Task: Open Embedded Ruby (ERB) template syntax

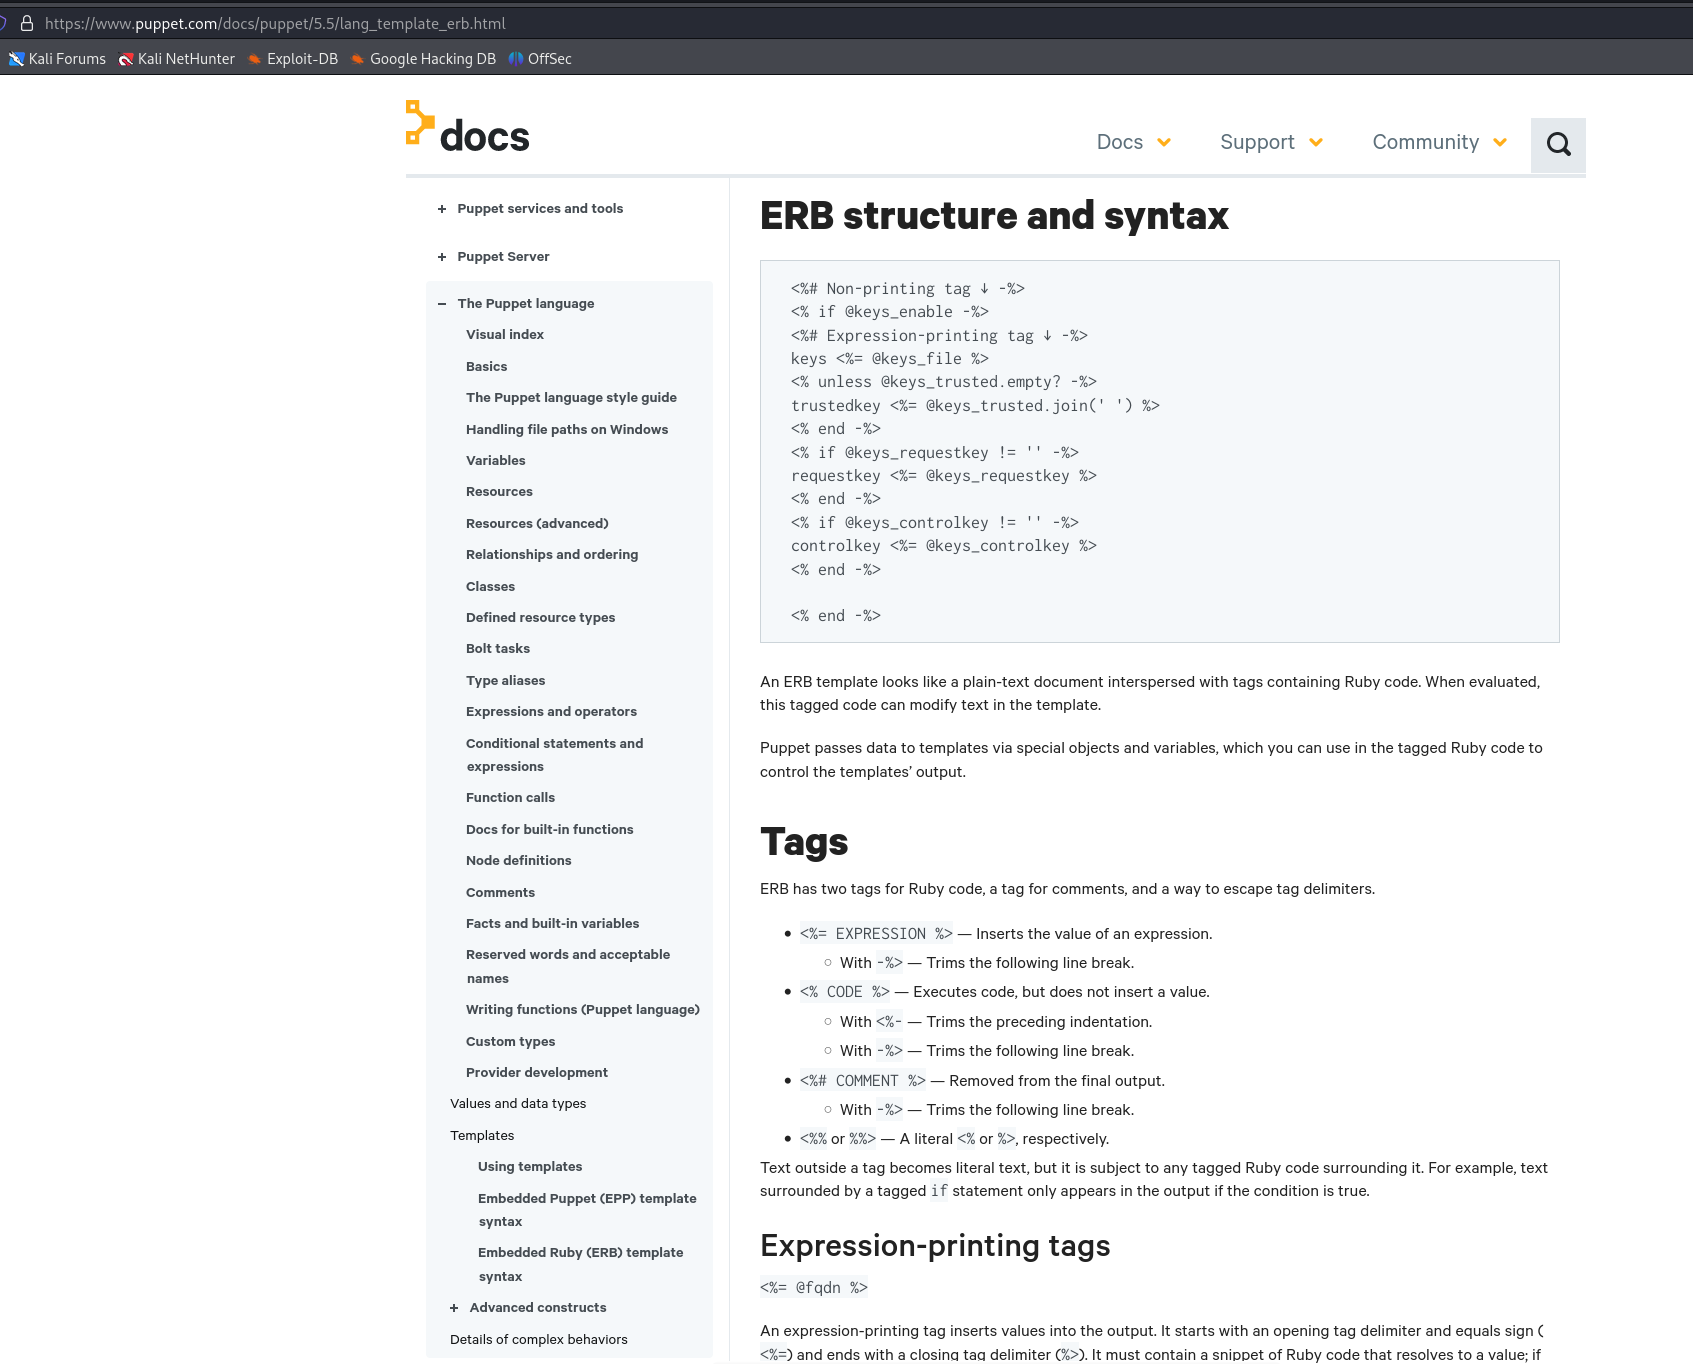Action: [x=580, y=1265]
